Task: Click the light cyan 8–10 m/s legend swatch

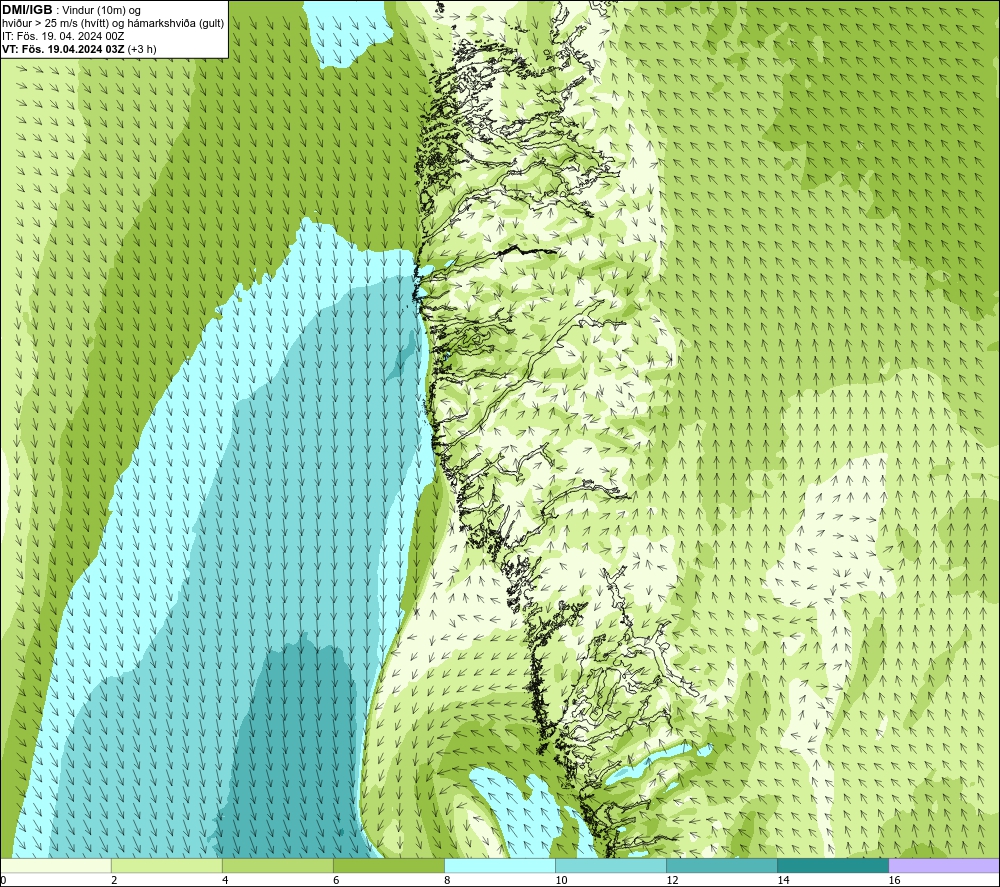Action: point(499,865)
